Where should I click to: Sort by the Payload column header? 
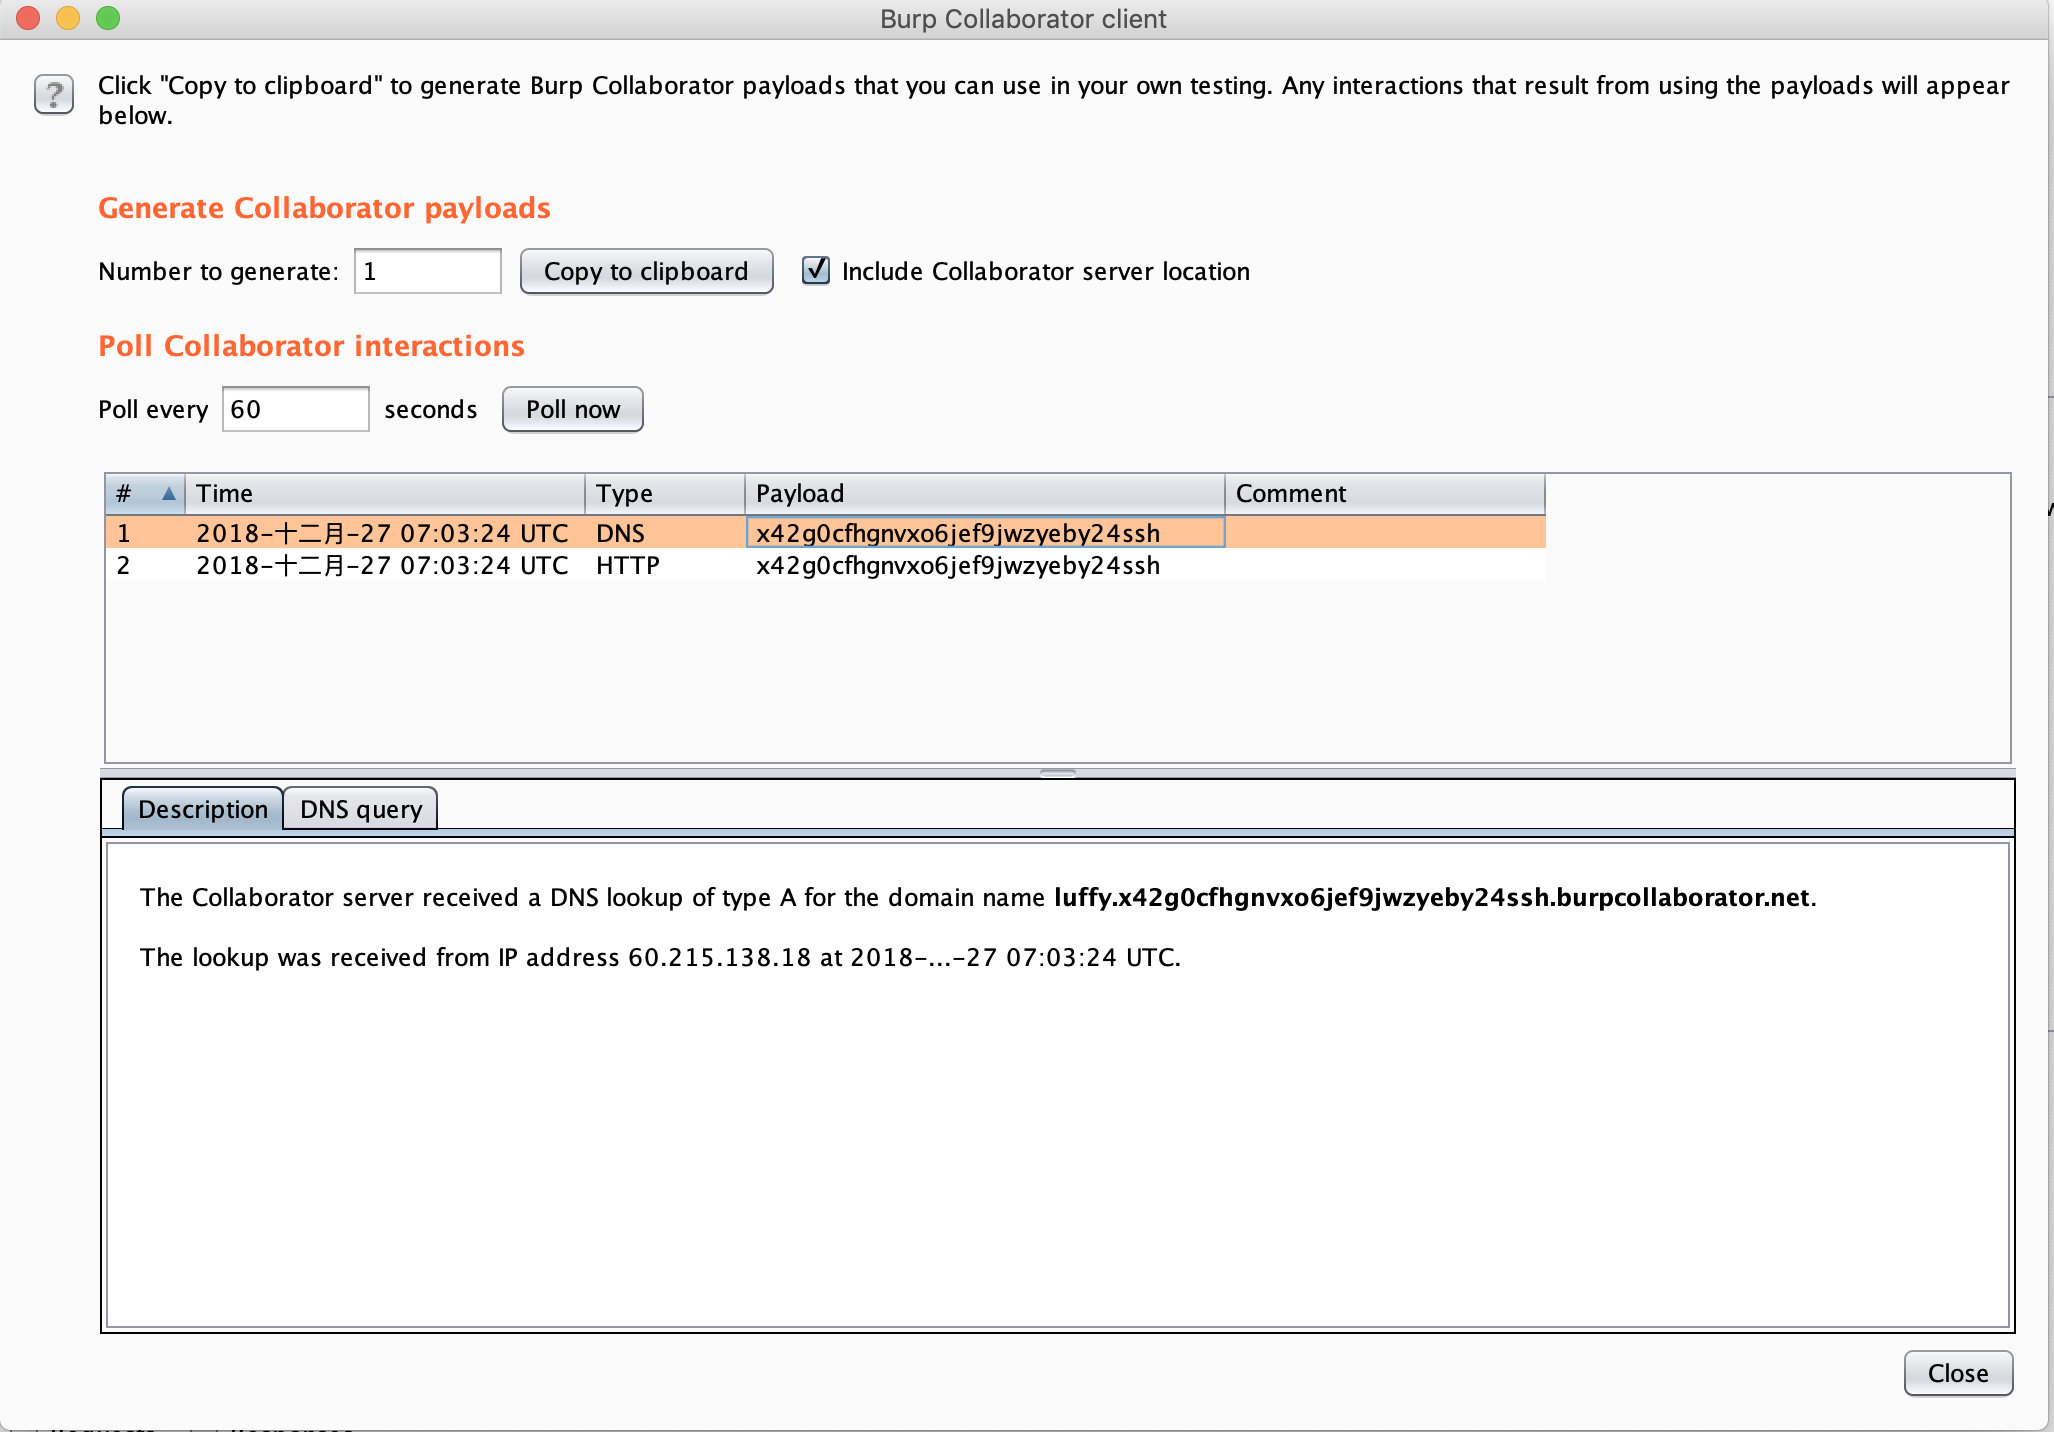(x=985, y=493)
